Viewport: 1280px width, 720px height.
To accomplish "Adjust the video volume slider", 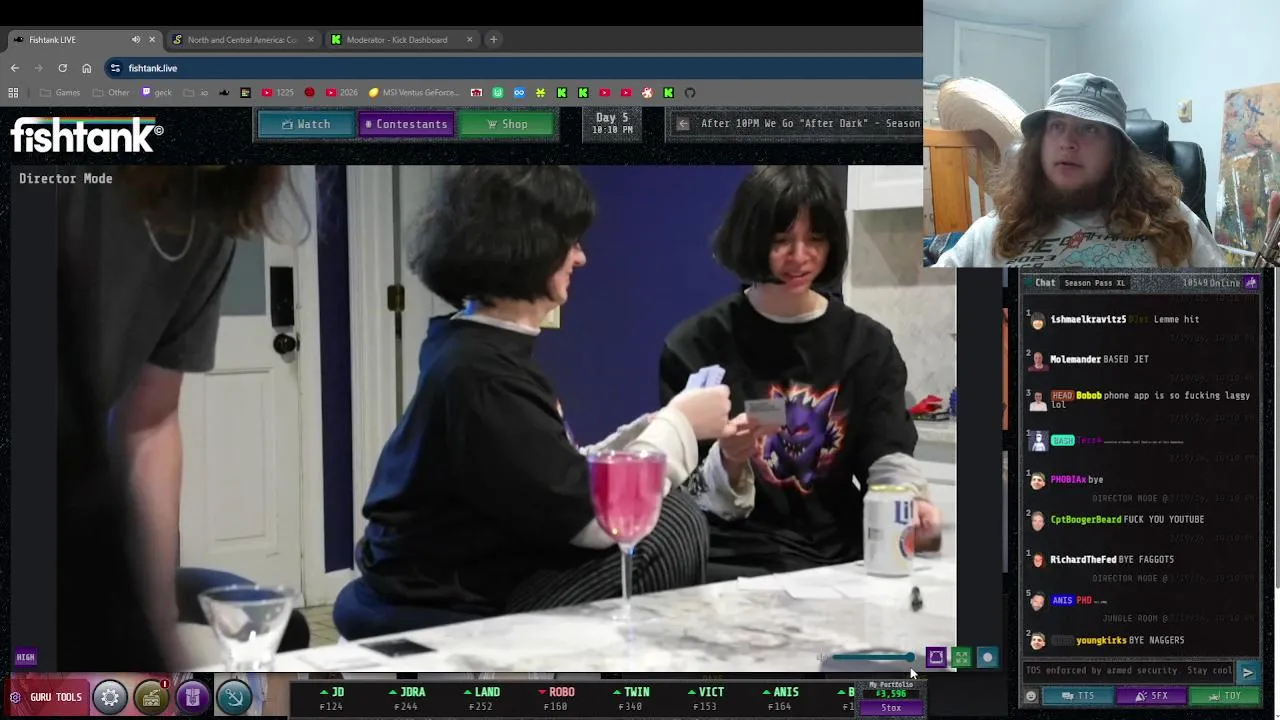I will tap(873, 657).
